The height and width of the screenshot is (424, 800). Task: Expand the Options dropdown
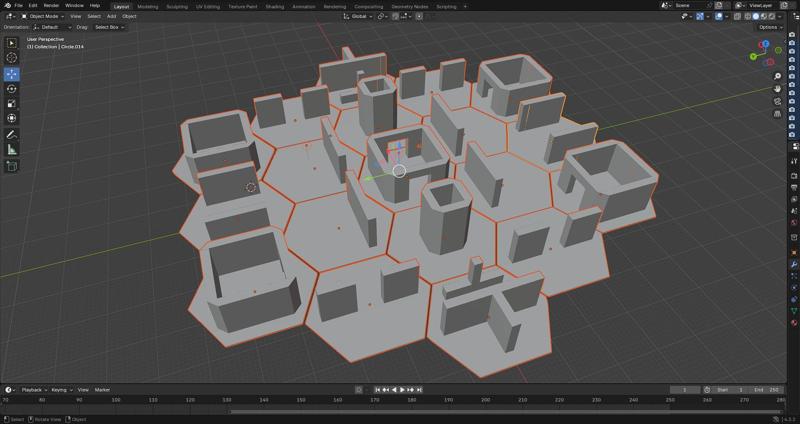tap(770, 27)
